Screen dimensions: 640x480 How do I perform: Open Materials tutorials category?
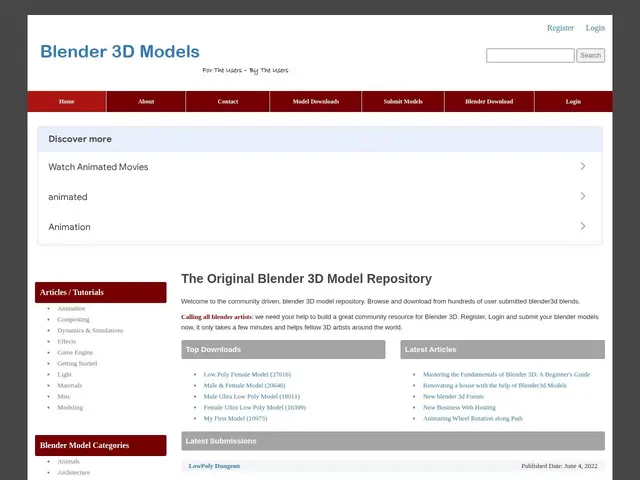70,386
